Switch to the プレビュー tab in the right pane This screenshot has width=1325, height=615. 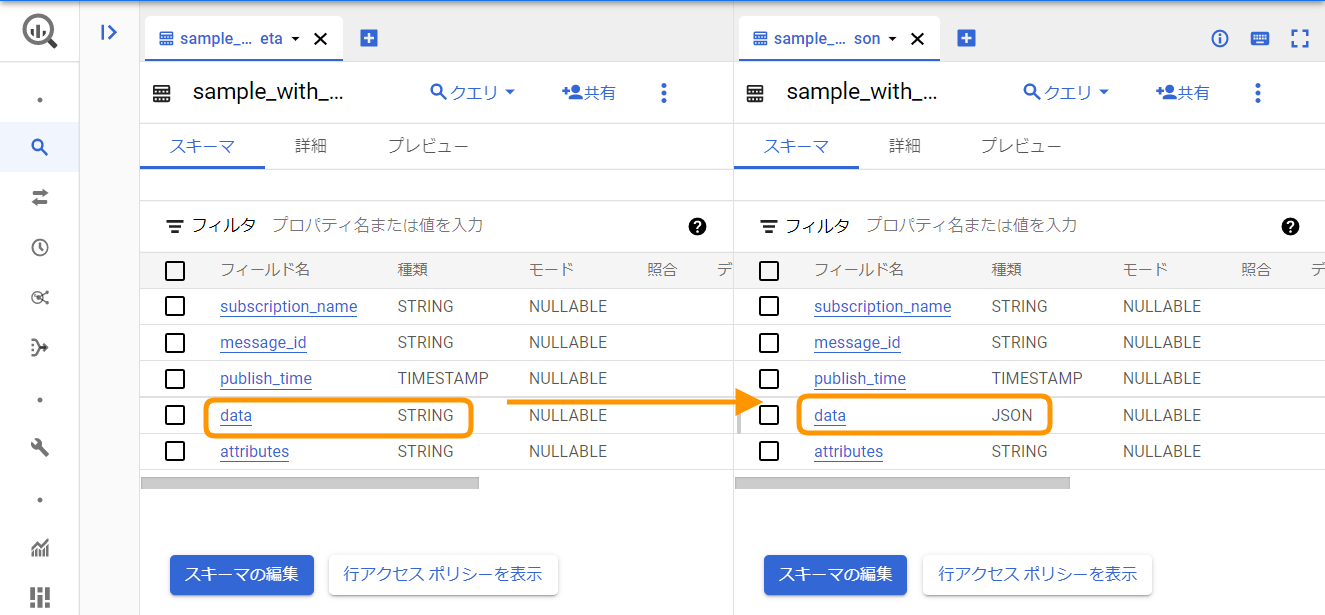tap(1021, 145)
